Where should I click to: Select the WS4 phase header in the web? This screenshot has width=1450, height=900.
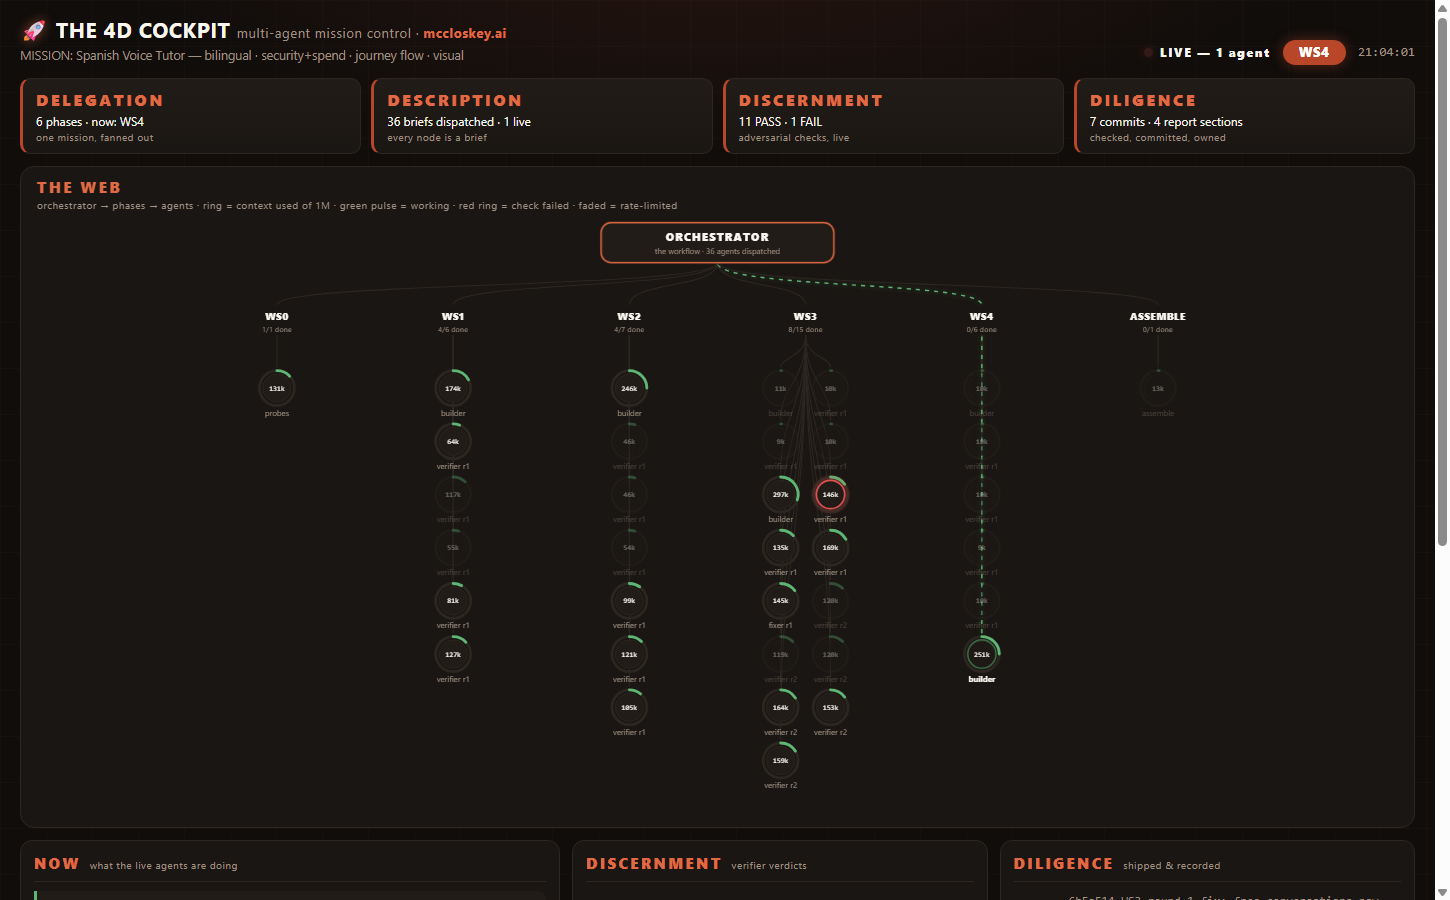(x=982, y=316)
